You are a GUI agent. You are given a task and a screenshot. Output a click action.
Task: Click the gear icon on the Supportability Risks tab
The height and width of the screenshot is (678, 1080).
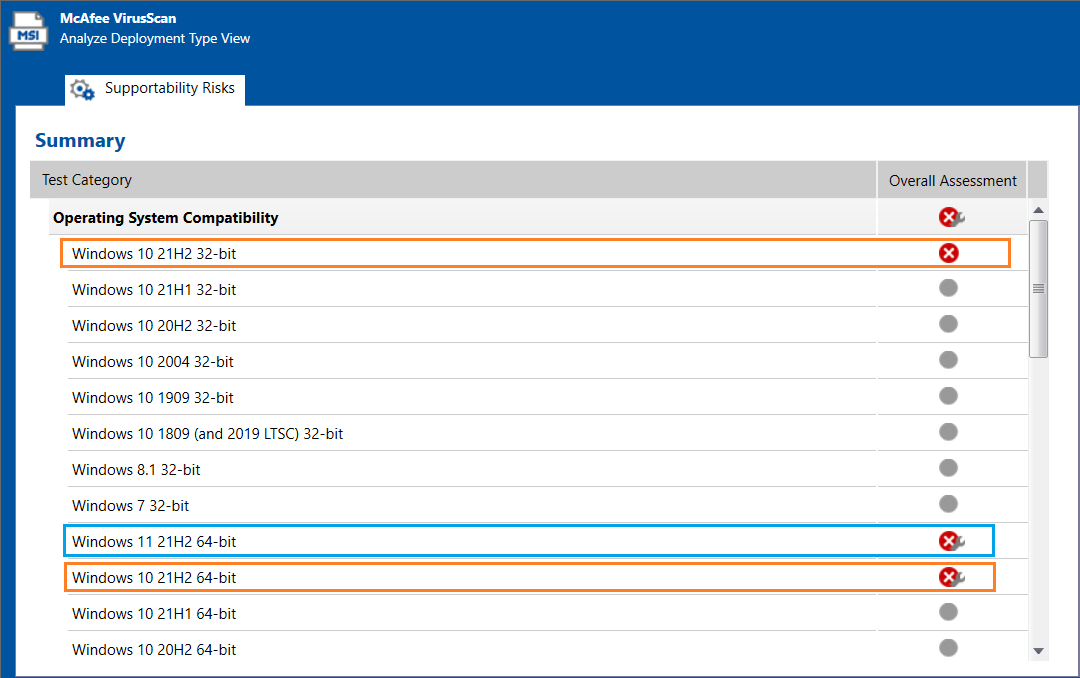[82, 89]
